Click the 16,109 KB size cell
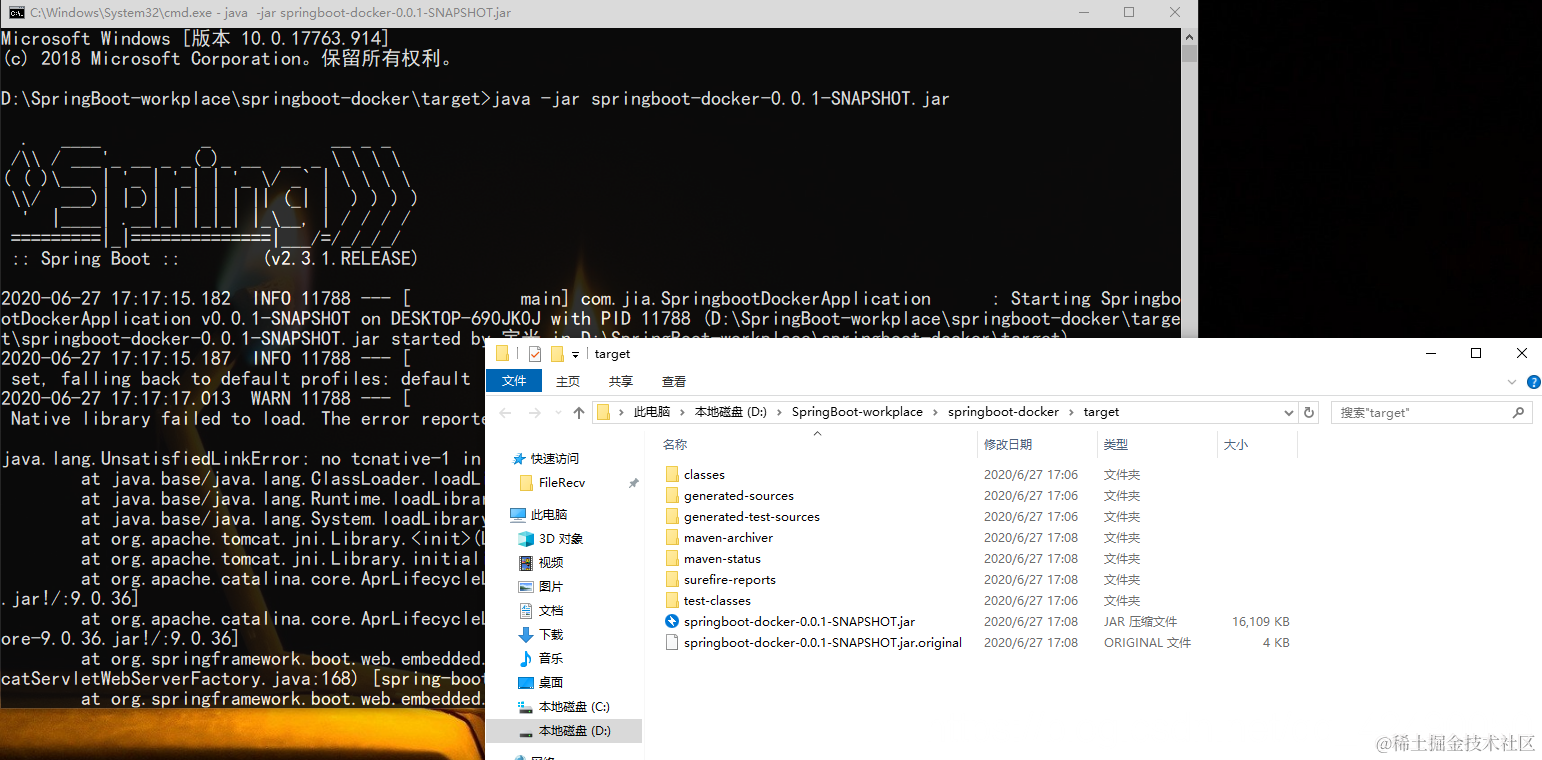Screen dimensions: 1542x760 point(1261,622)
